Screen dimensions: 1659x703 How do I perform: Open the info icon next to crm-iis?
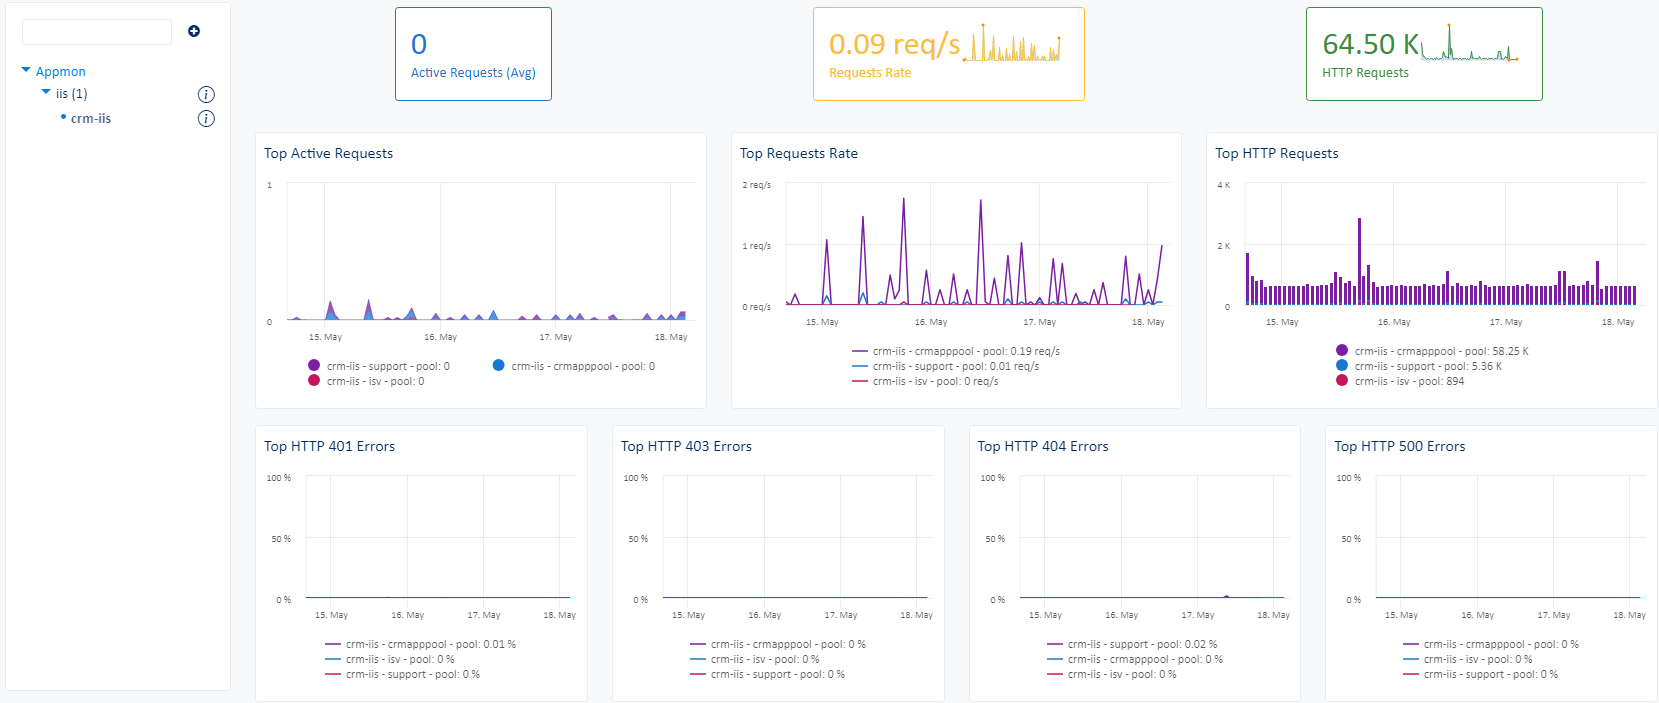click(206, 119)
